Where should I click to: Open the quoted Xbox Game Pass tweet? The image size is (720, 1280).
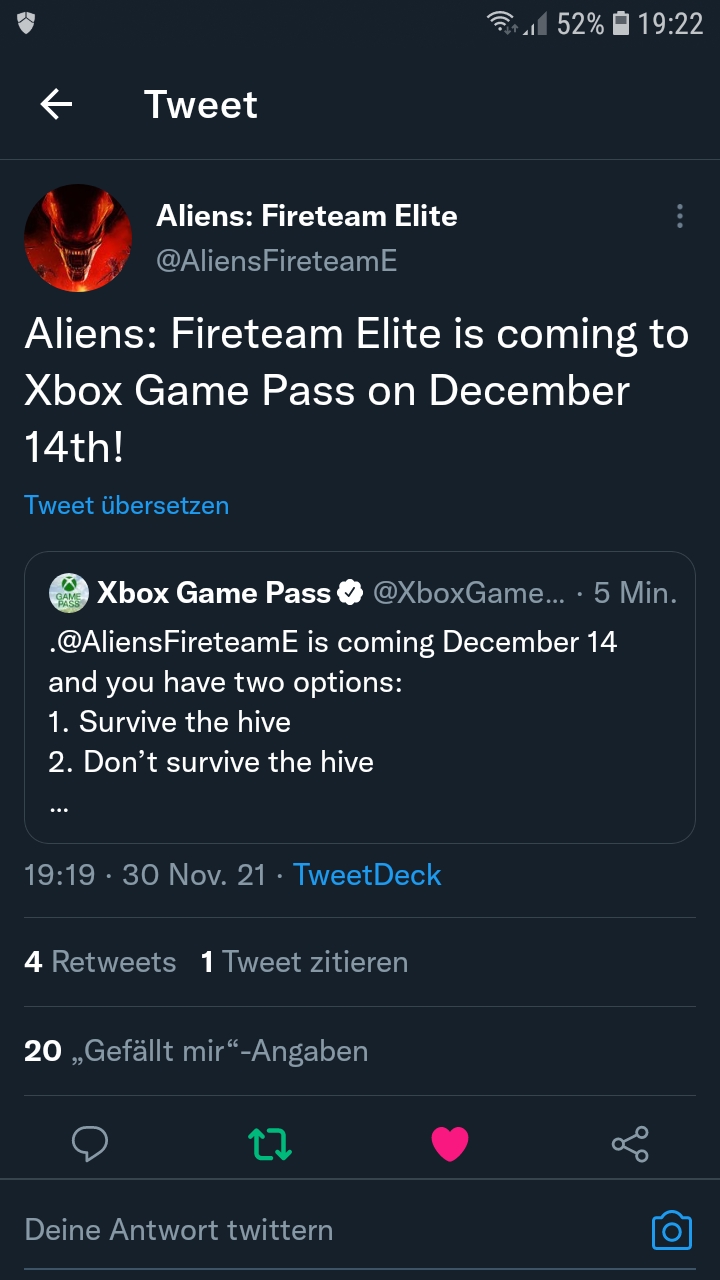click(x=360, y=698)
